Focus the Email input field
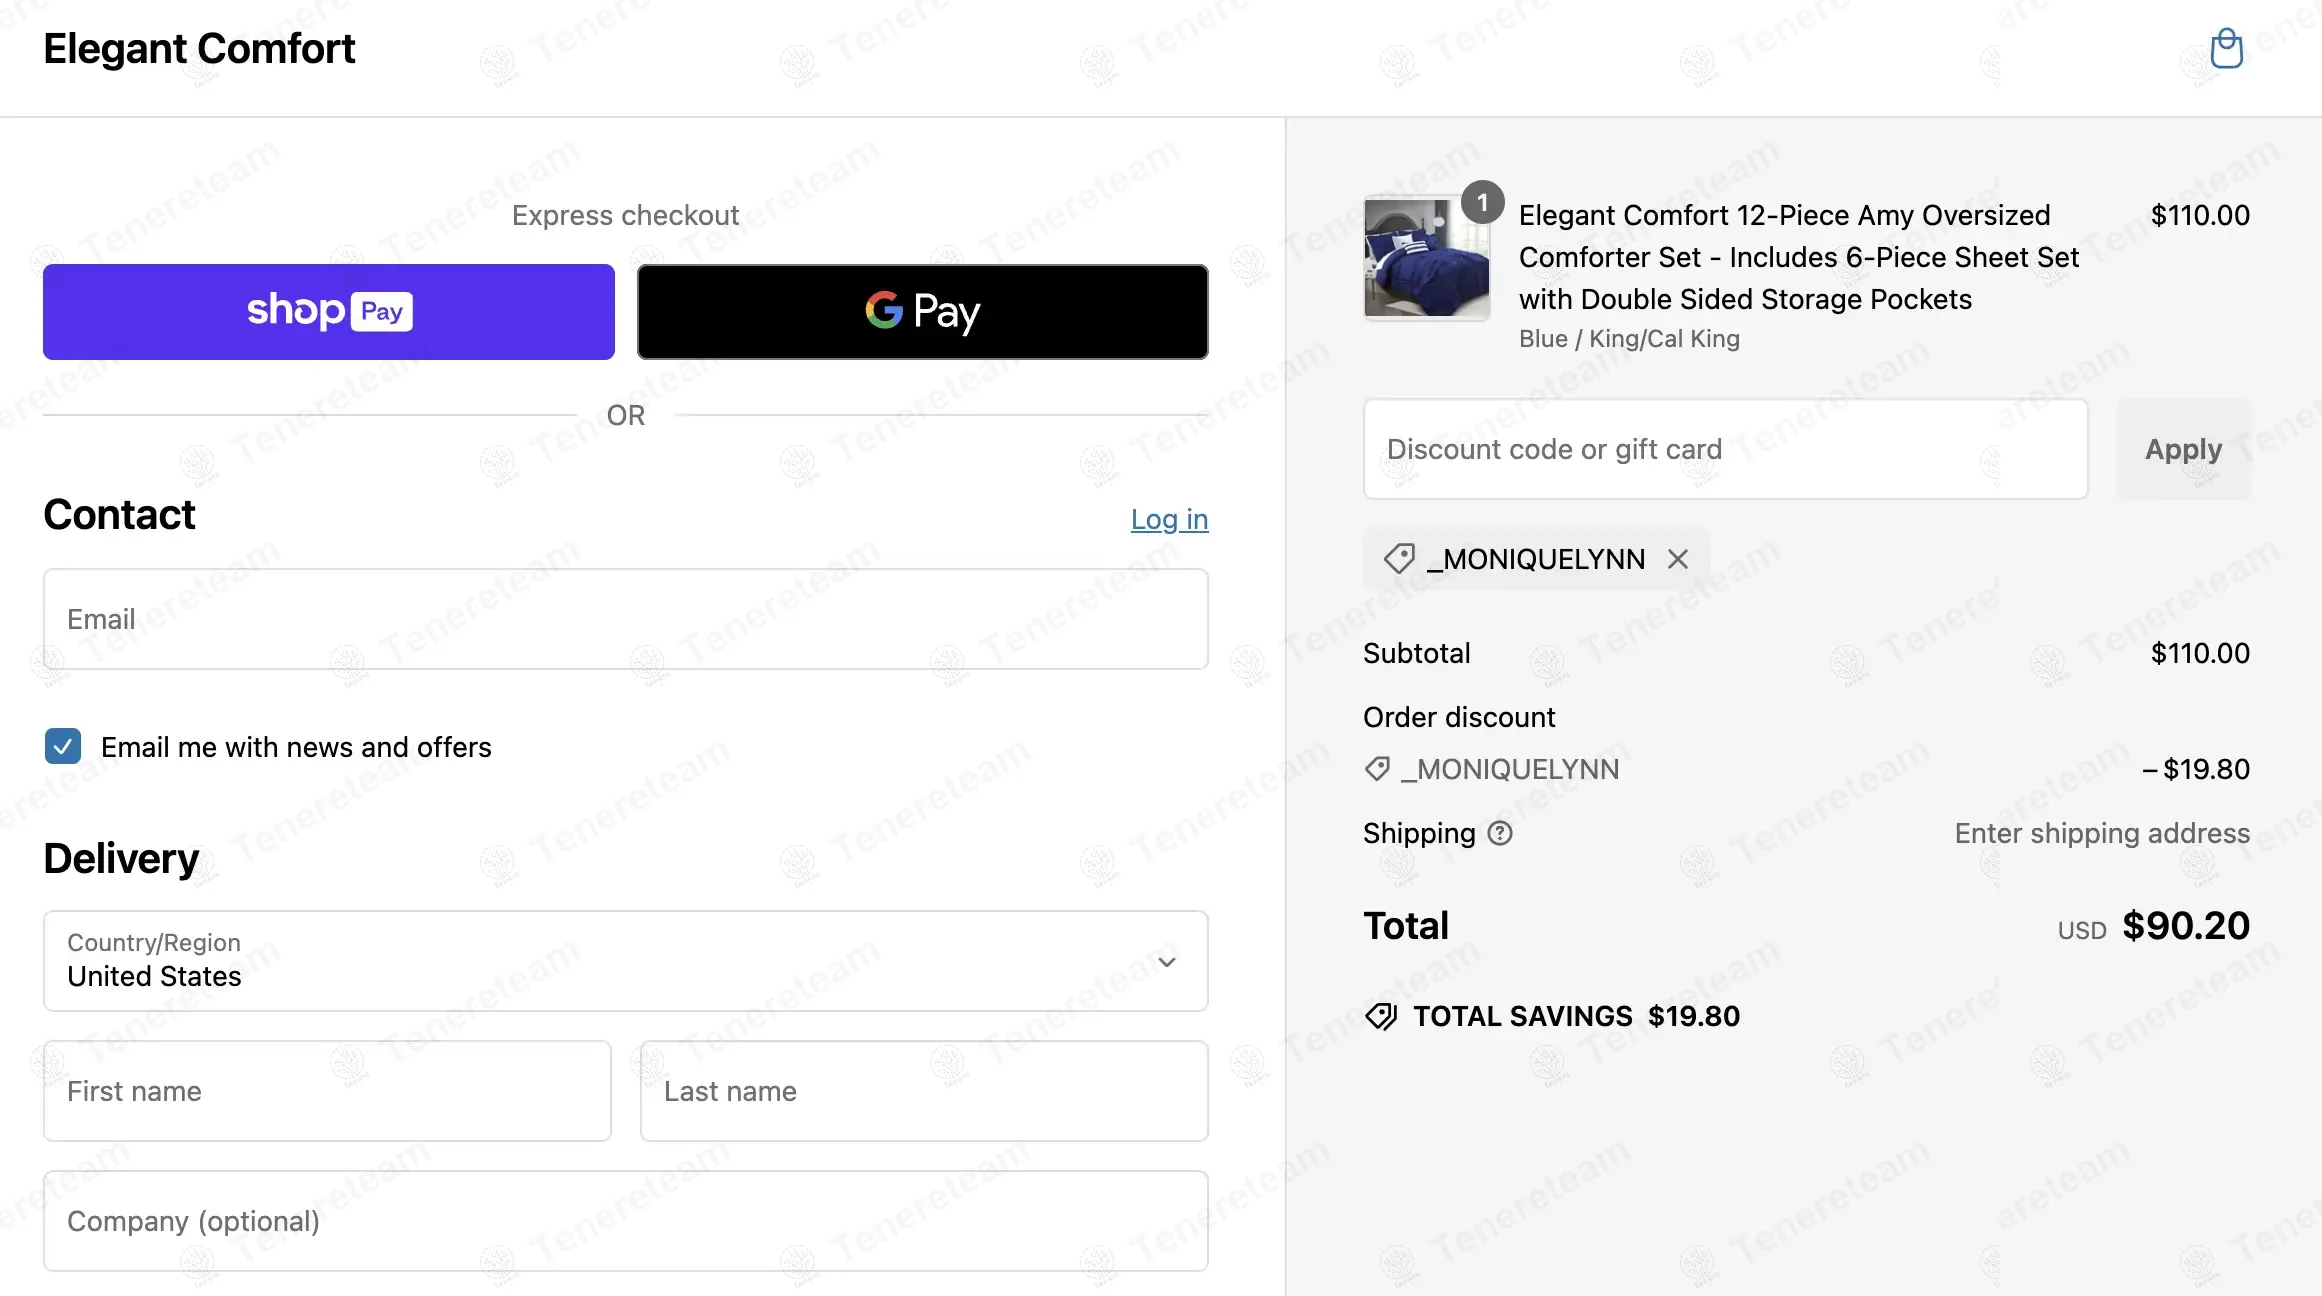This screenshot has height=1296, width=2322. point(626,619)
